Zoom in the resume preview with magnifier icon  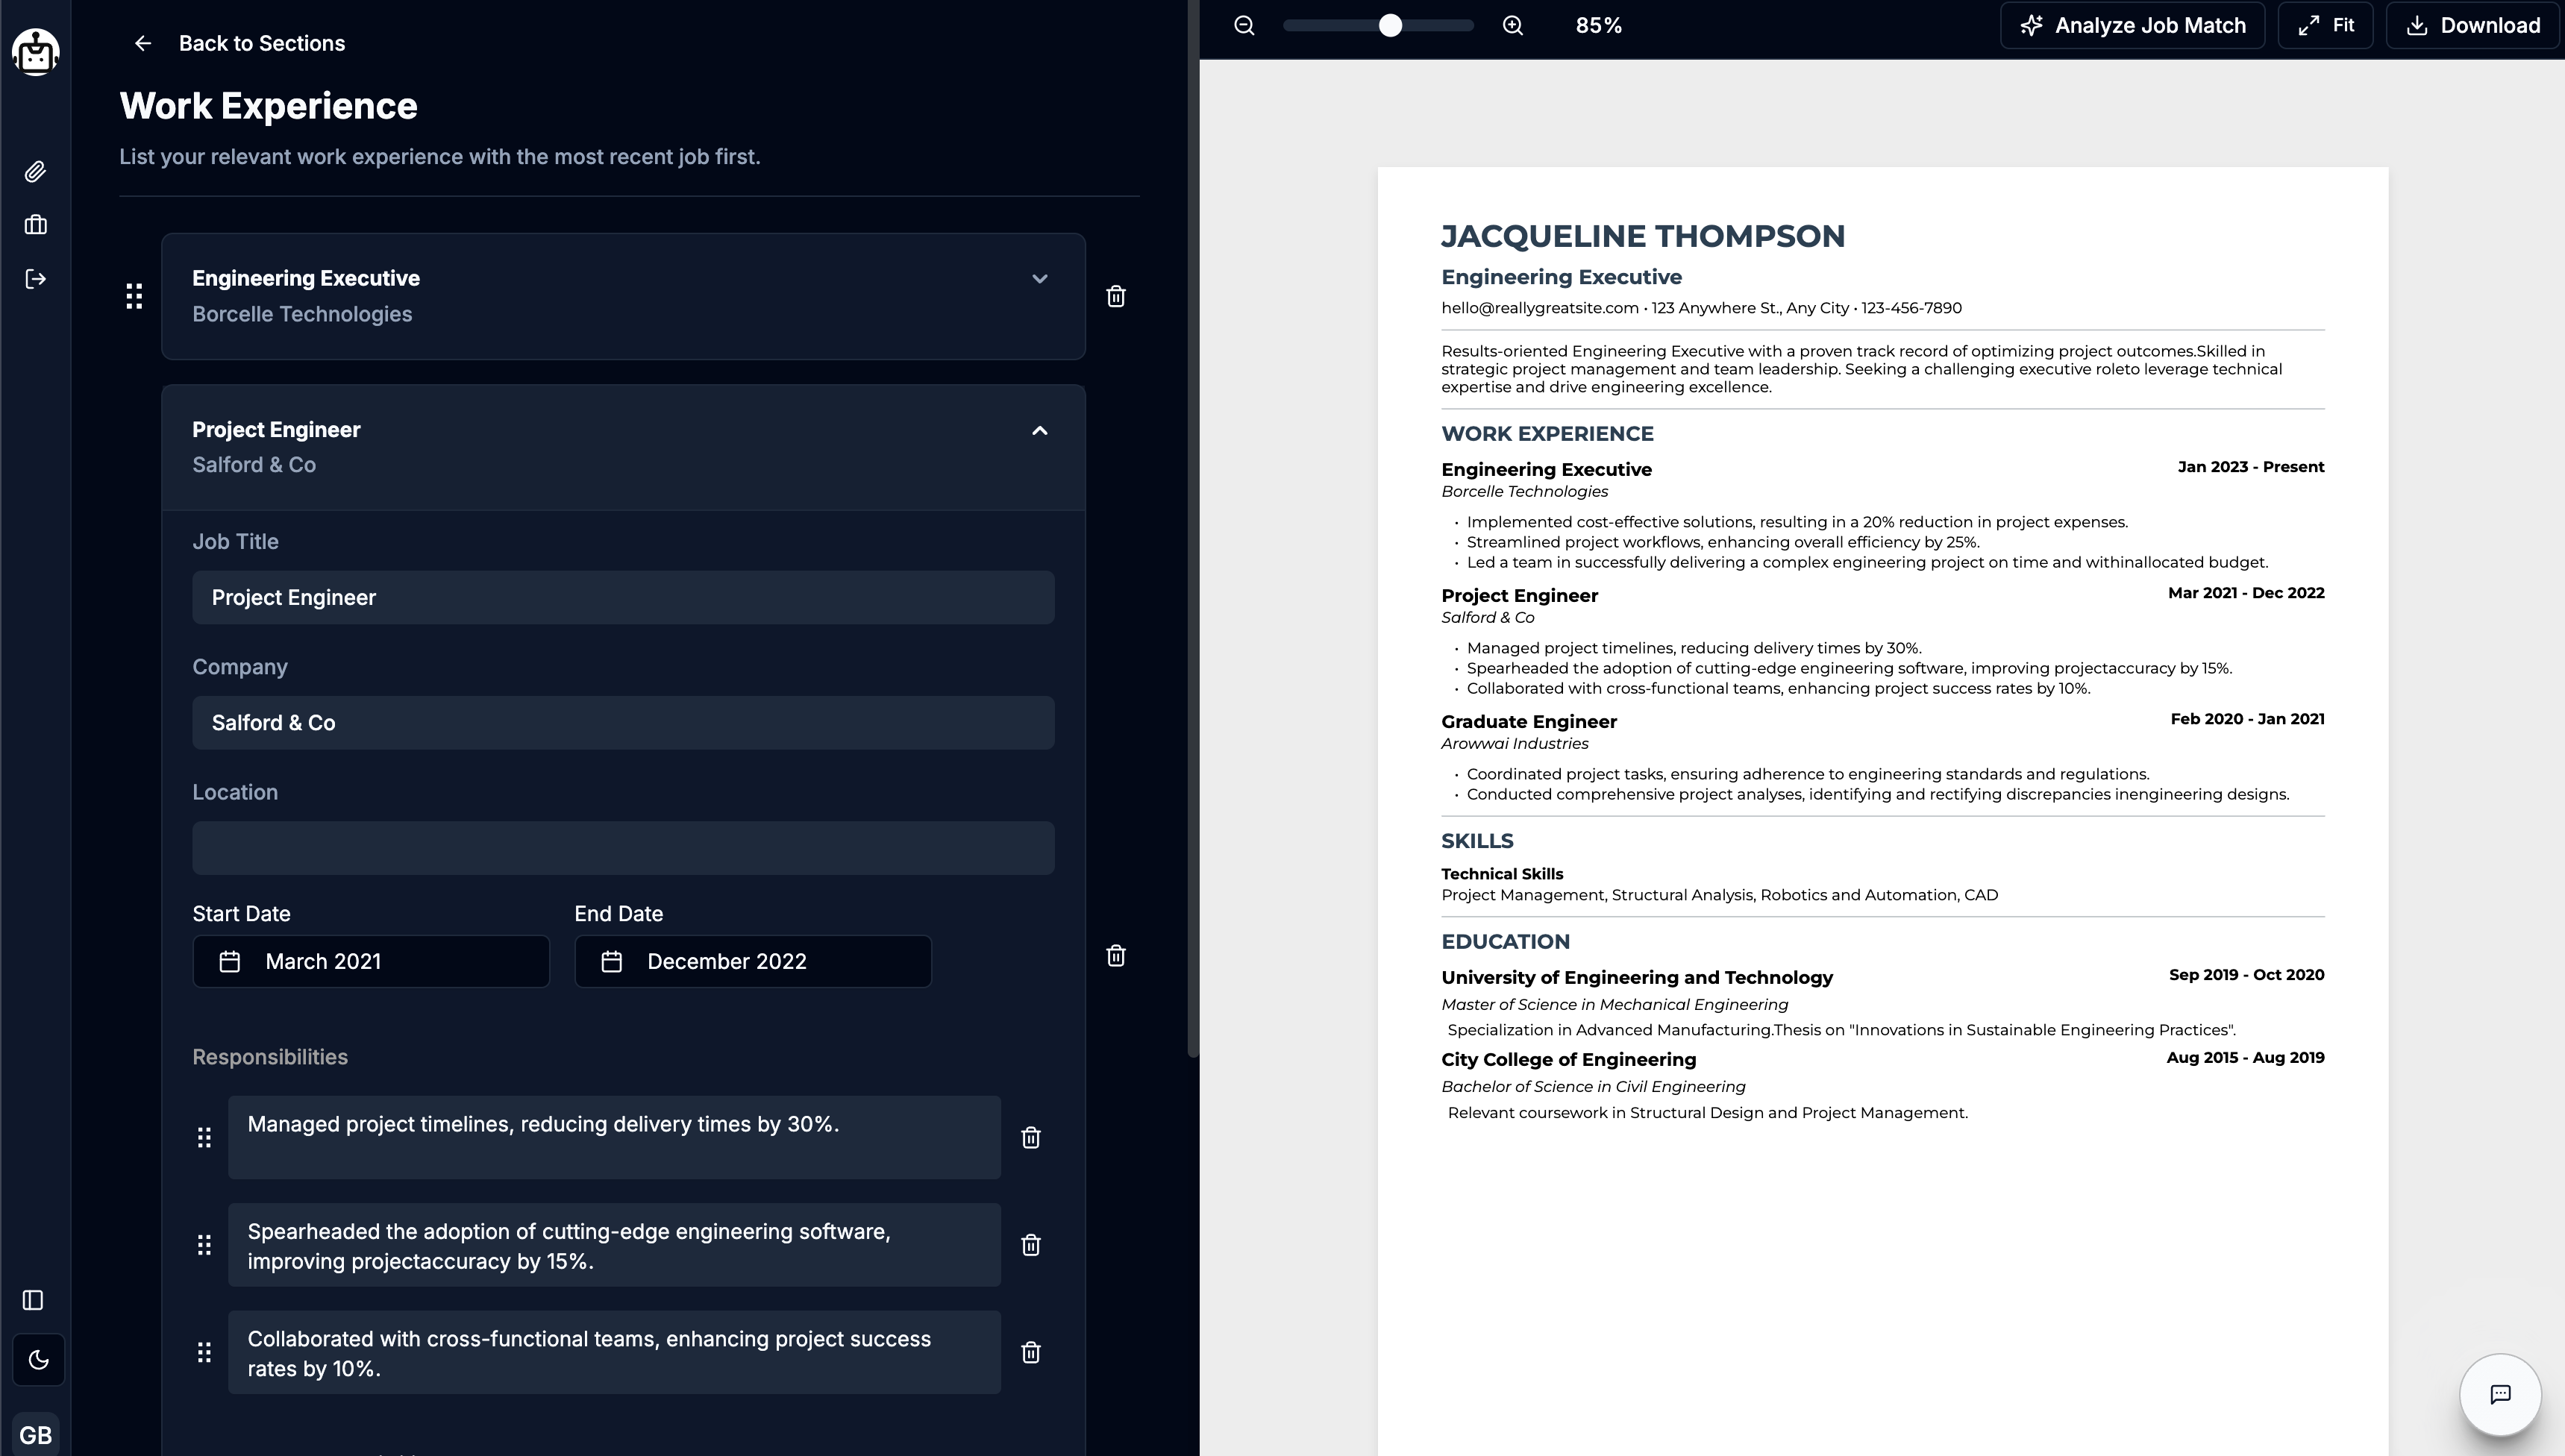1512,25
